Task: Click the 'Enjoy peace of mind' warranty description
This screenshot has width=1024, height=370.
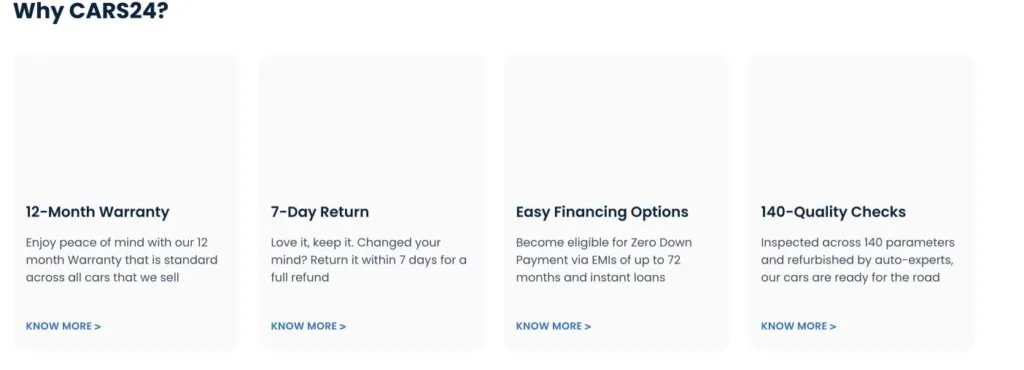Action: (121, 260)
